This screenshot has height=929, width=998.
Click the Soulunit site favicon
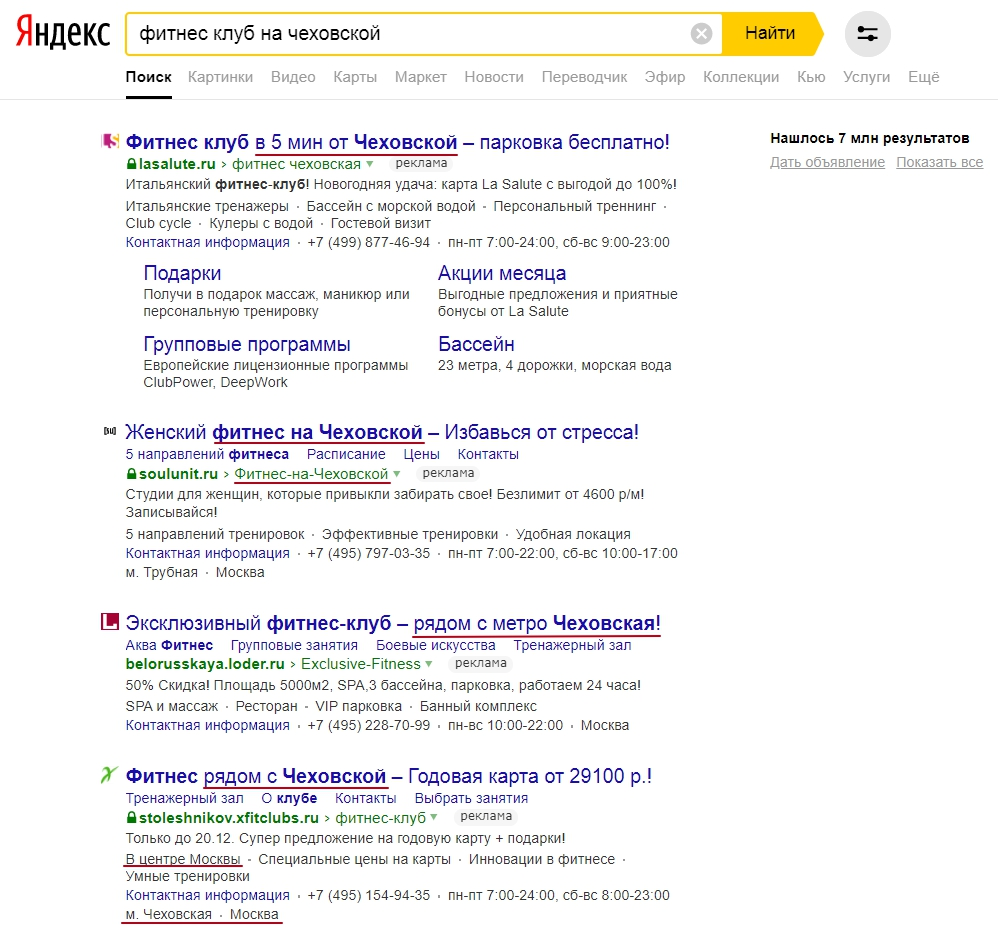(x=110, y=432)
